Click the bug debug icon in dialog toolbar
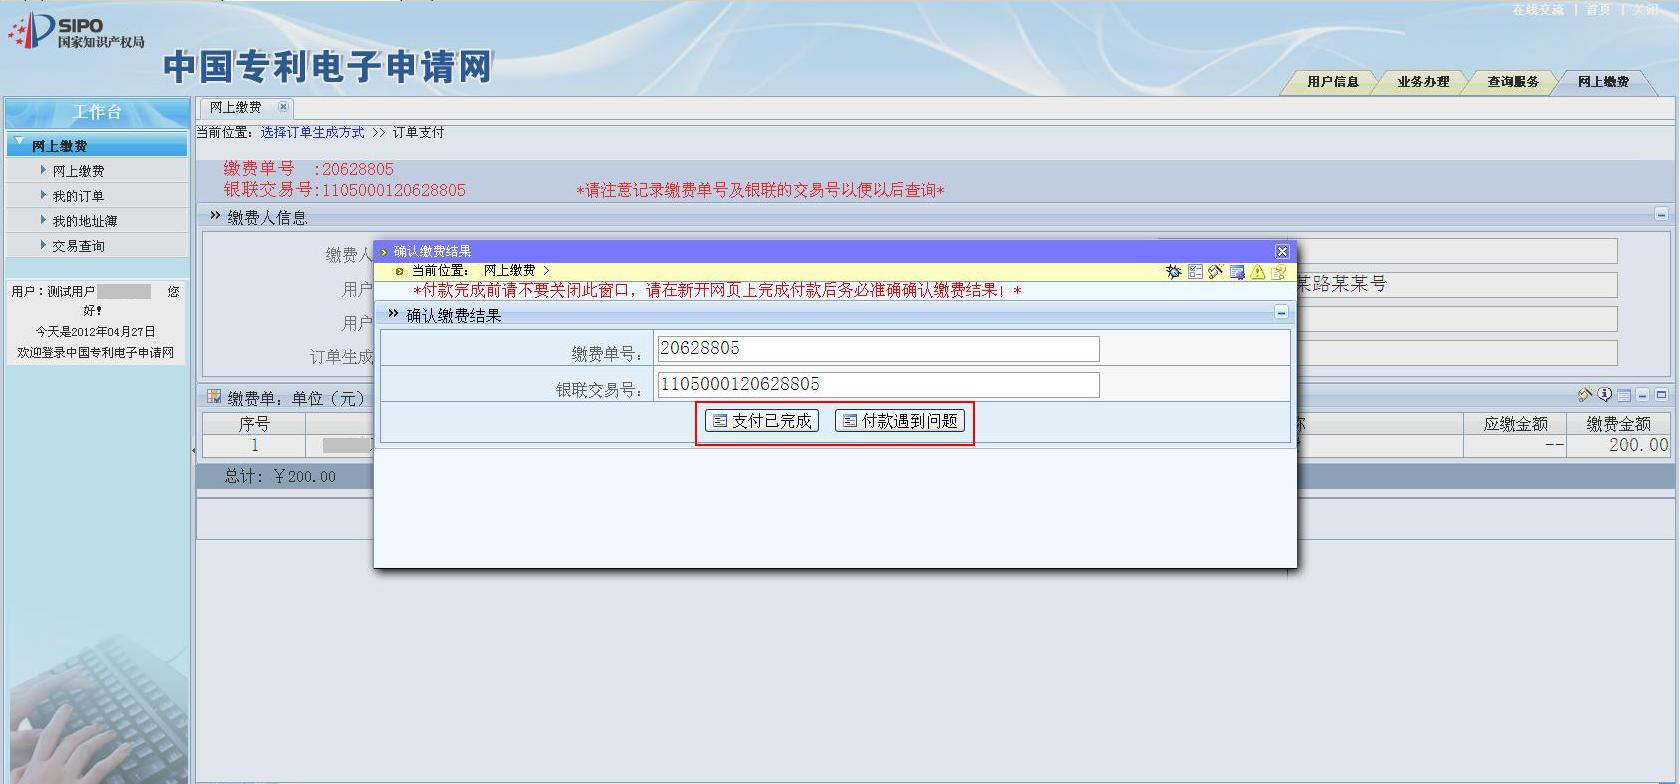 (x=1174, y=271)
